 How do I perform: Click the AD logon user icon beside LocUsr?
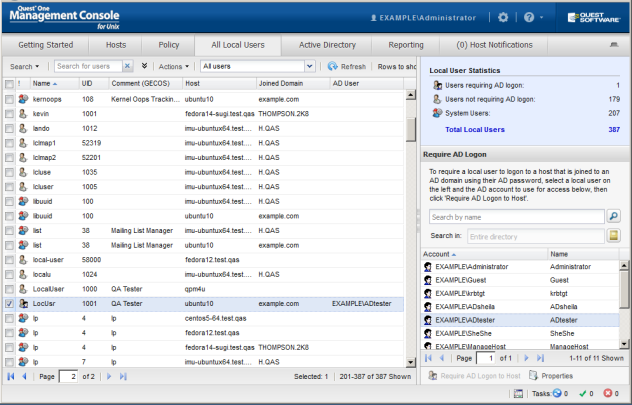pyautogui.click(x=23, y=303)
